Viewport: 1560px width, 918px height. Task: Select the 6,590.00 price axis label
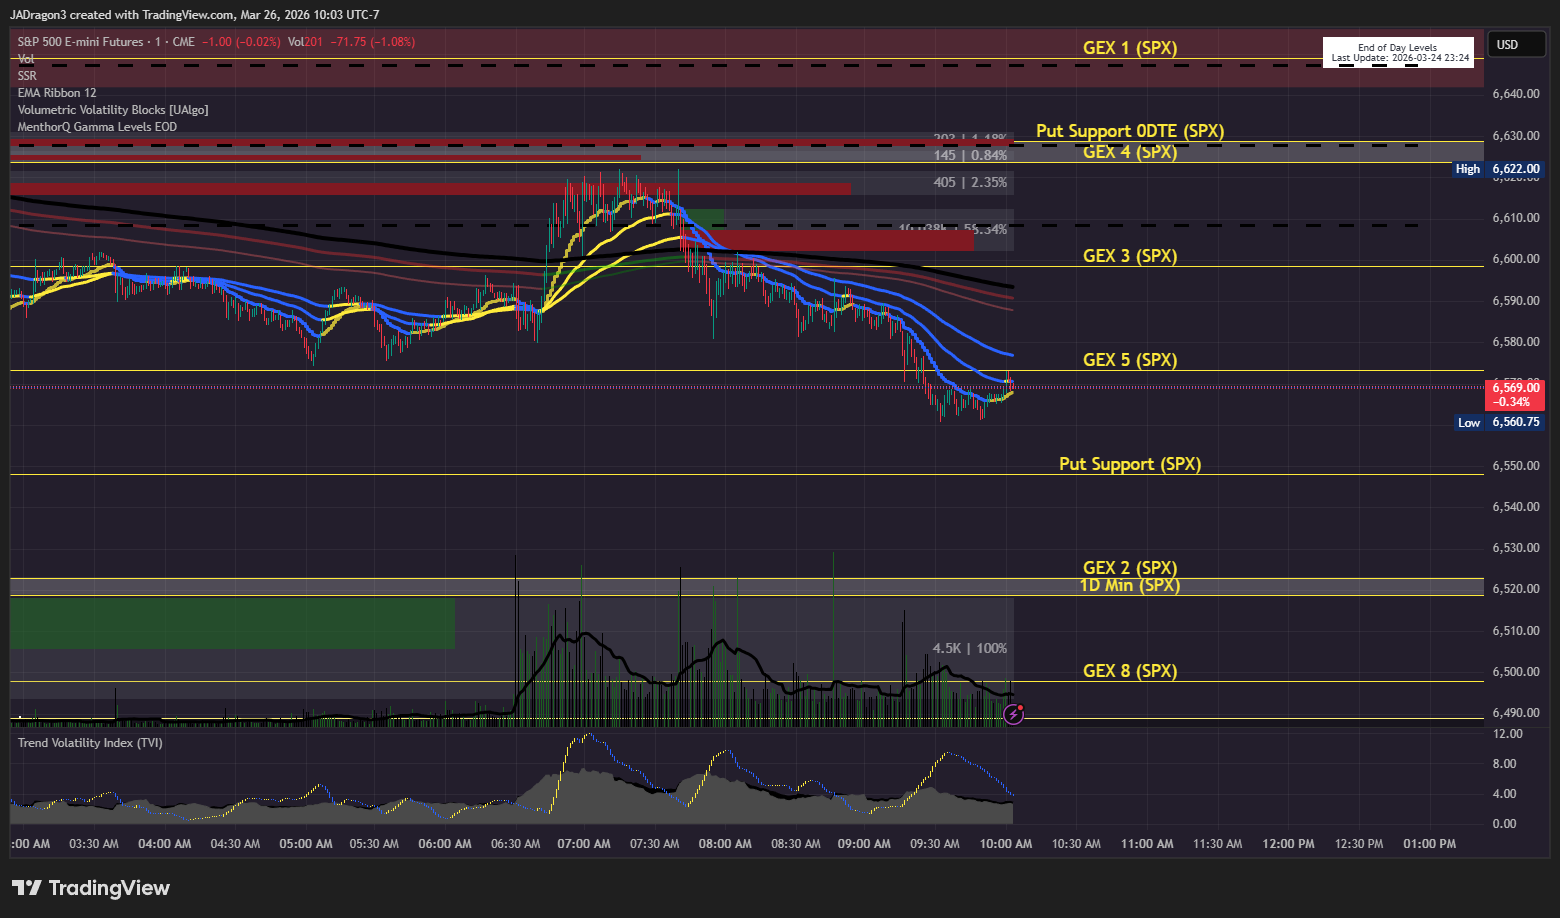click(x=1516, y=301)
